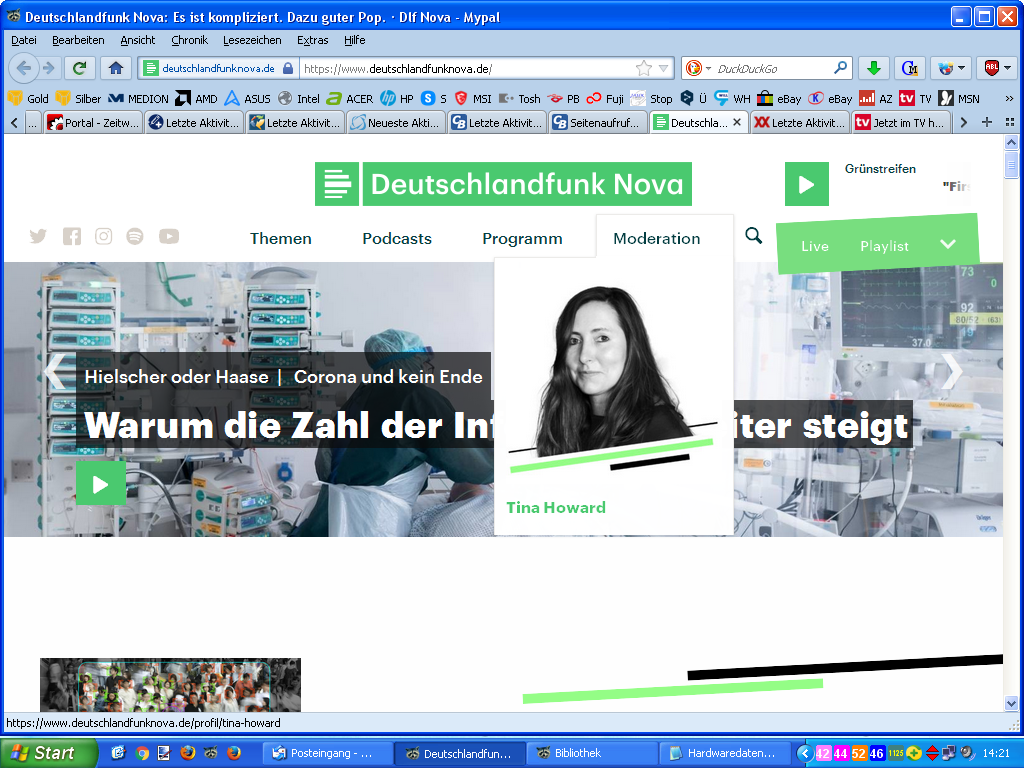The height and width of the screenshot is (768, 1024).
Task: Click the Deutschlandfunk Nova logo icon
Action: click(x=337, y=184)
